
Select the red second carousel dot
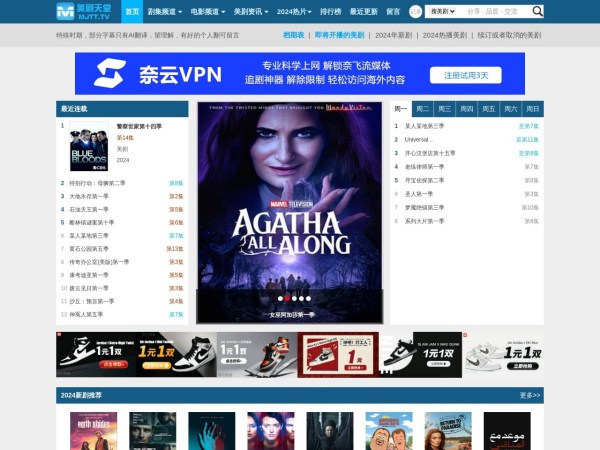287,298
